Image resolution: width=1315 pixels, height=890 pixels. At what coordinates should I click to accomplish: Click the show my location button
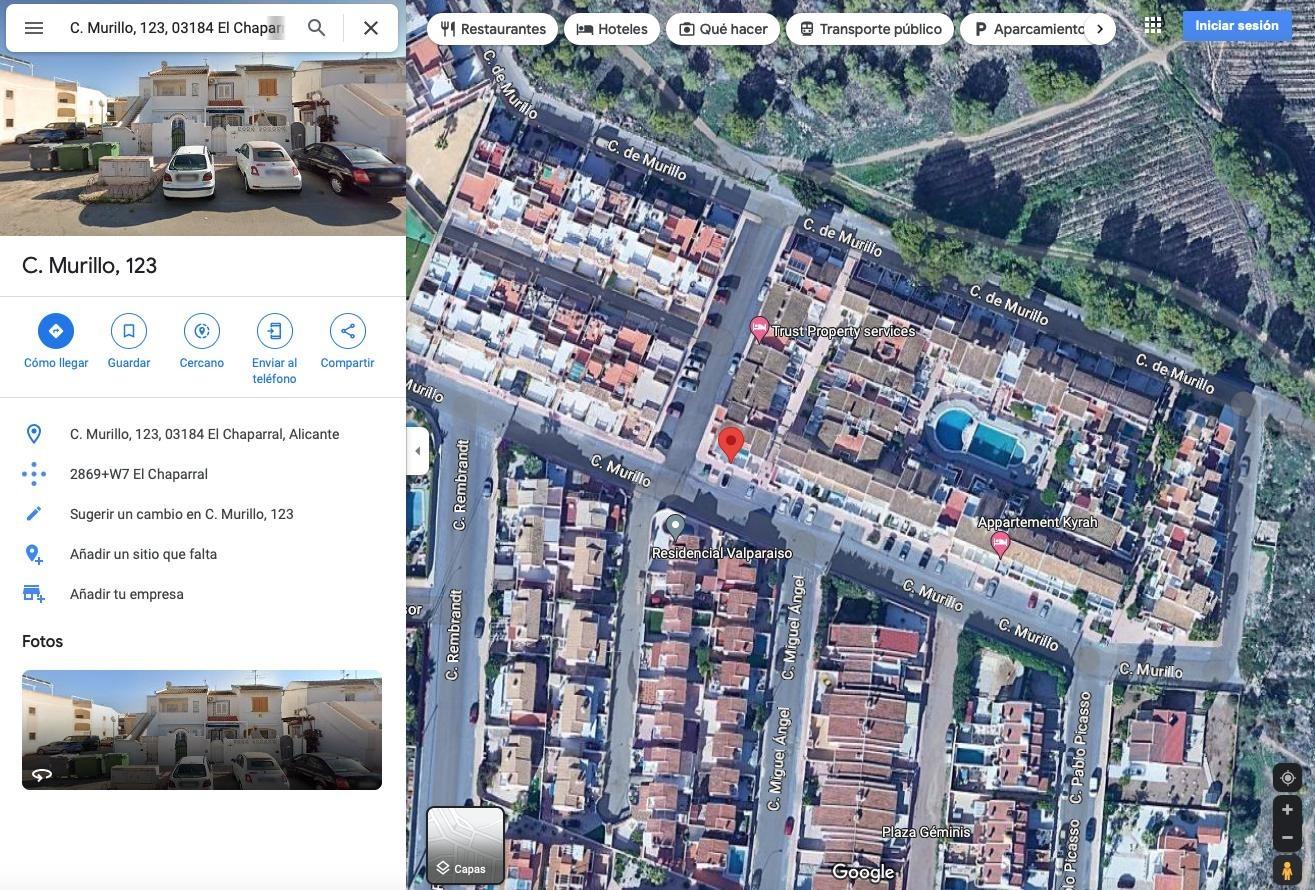1287,778
